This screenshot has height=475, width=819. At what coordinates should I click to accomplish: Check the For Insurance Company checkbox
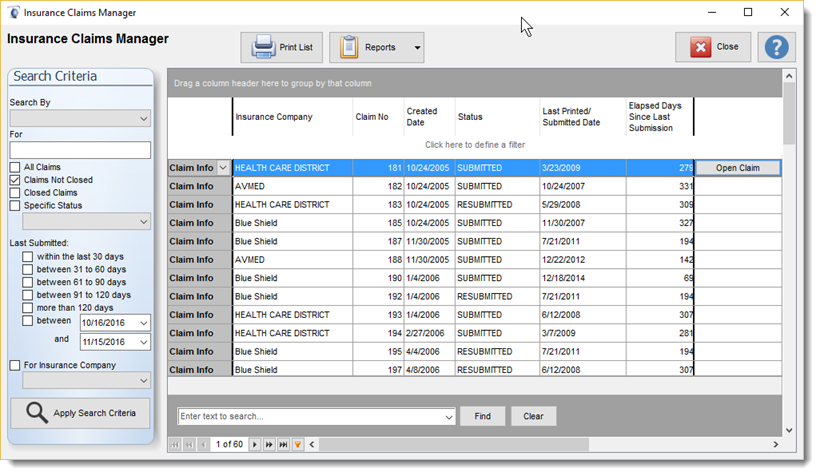click(x=15, y=365)
